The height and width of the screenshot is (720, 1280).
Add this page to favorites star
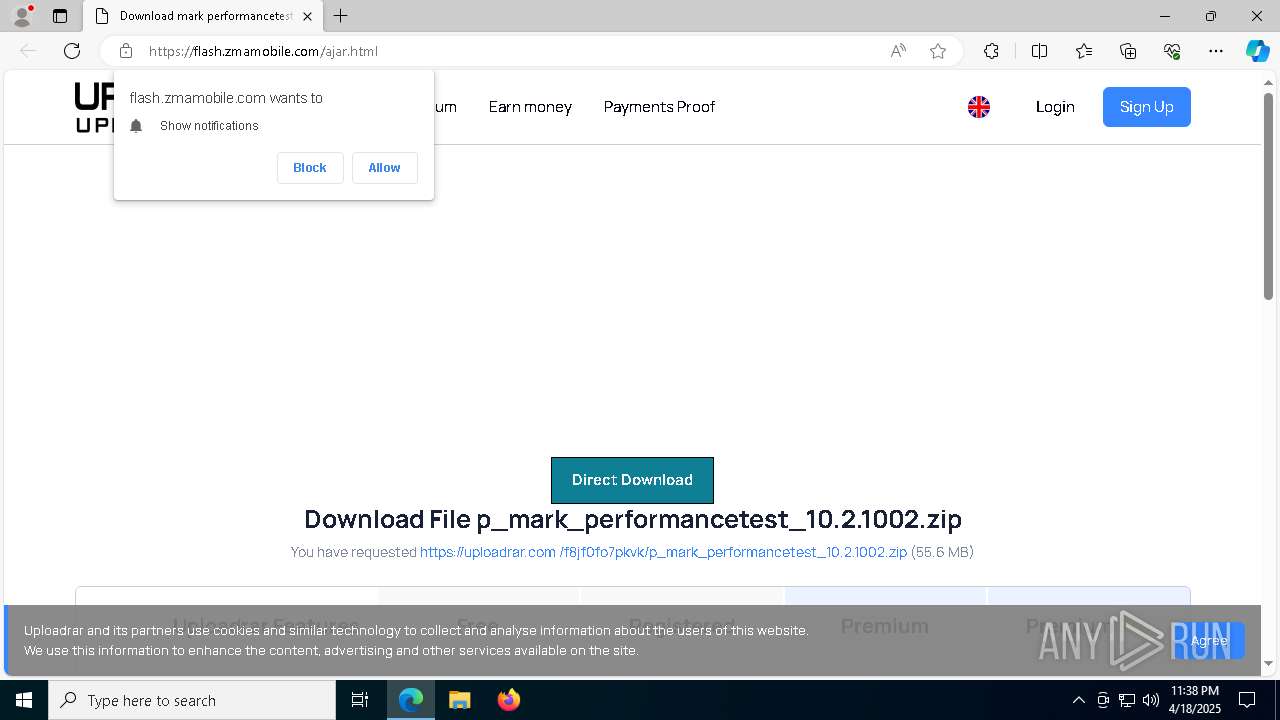pyautogui.click(x=938, y=51)
